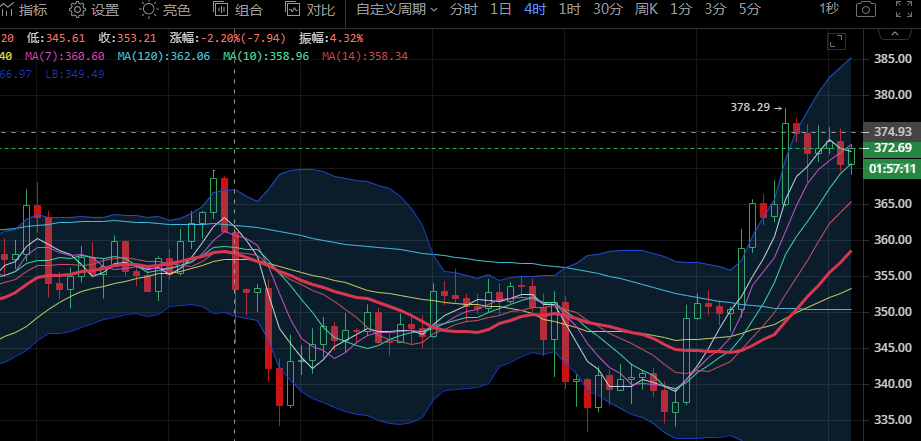
Task: Select the 5分 timeframe
Action: tap(749, 10)
